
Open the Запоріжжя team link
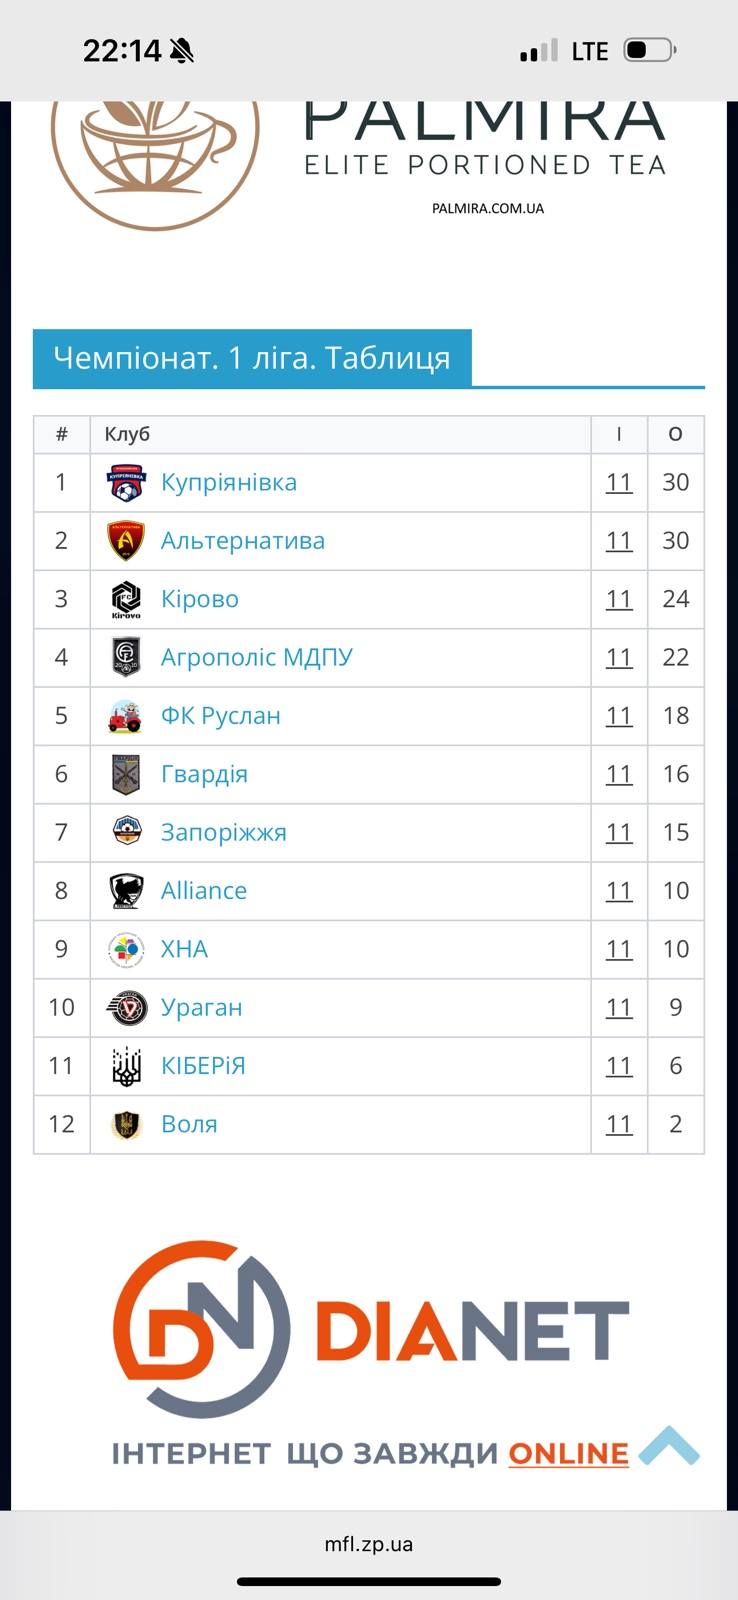[x=223, y=832]
